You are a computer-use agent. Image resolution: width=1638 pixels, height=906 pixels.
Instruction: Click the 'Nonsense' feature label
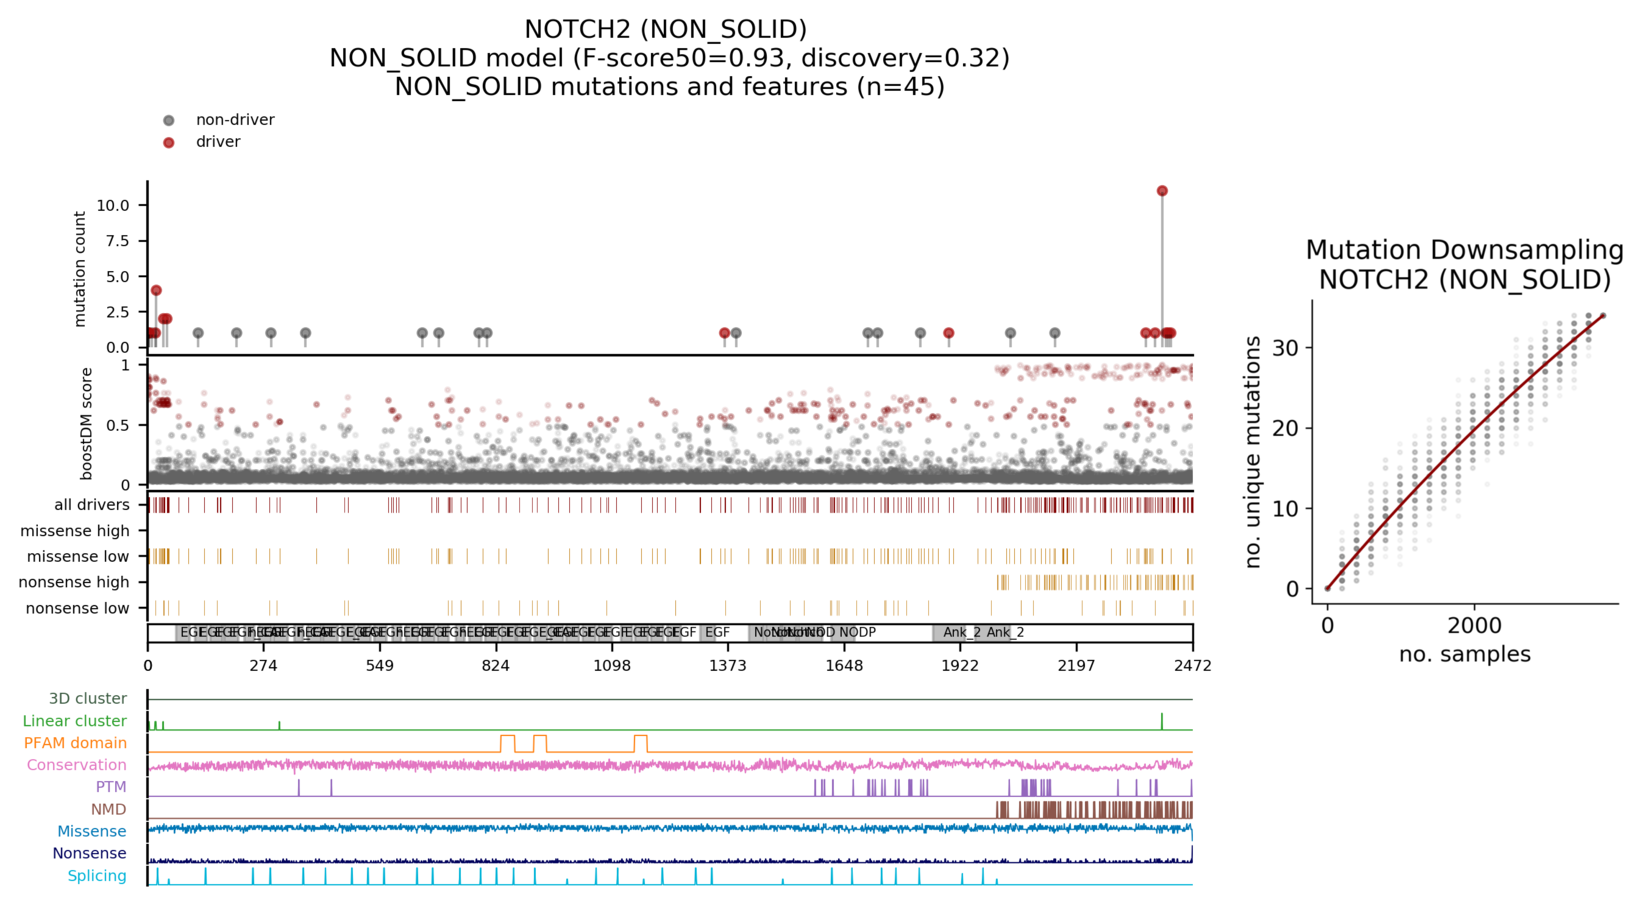[x=89, y=853]
